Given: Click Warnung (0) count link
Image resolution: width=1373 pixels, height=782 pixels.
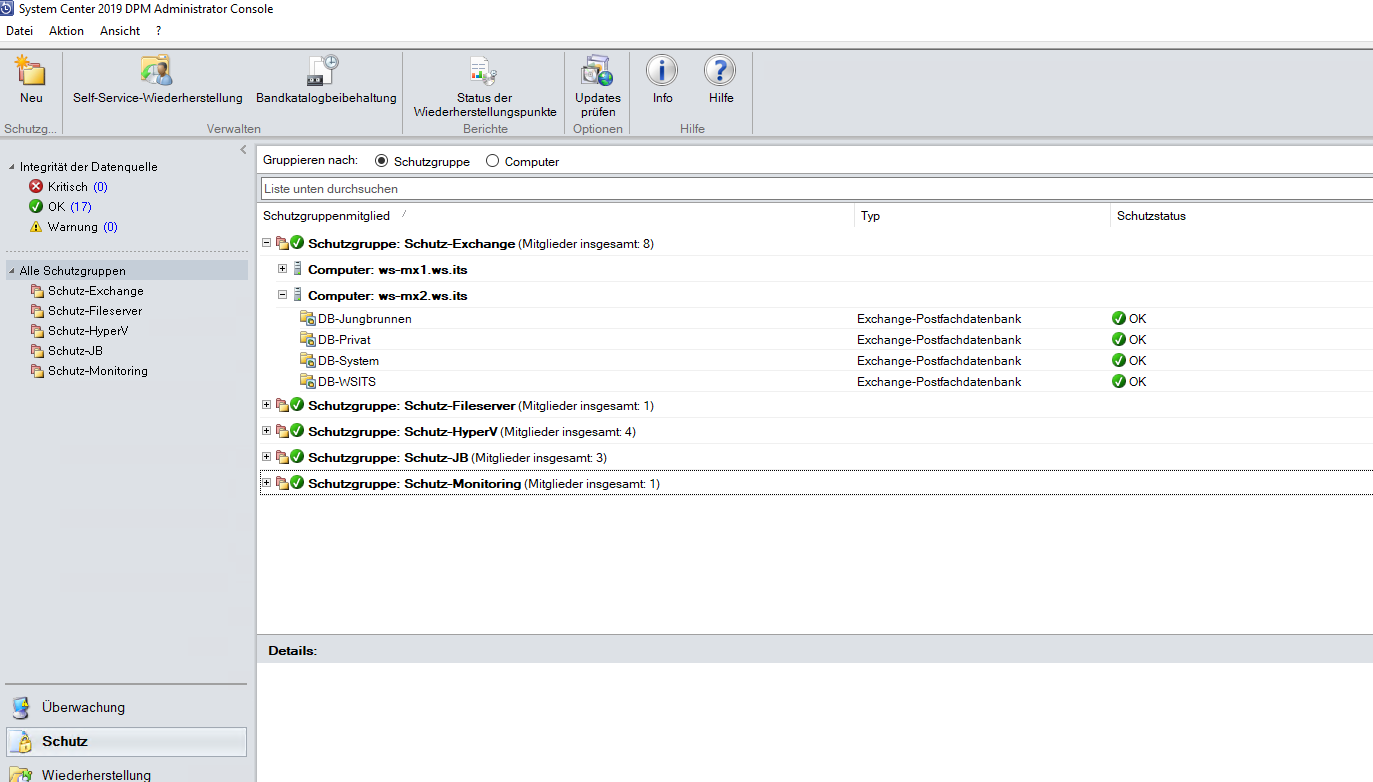Looking at the screenshot, I should tap(110, 227).
